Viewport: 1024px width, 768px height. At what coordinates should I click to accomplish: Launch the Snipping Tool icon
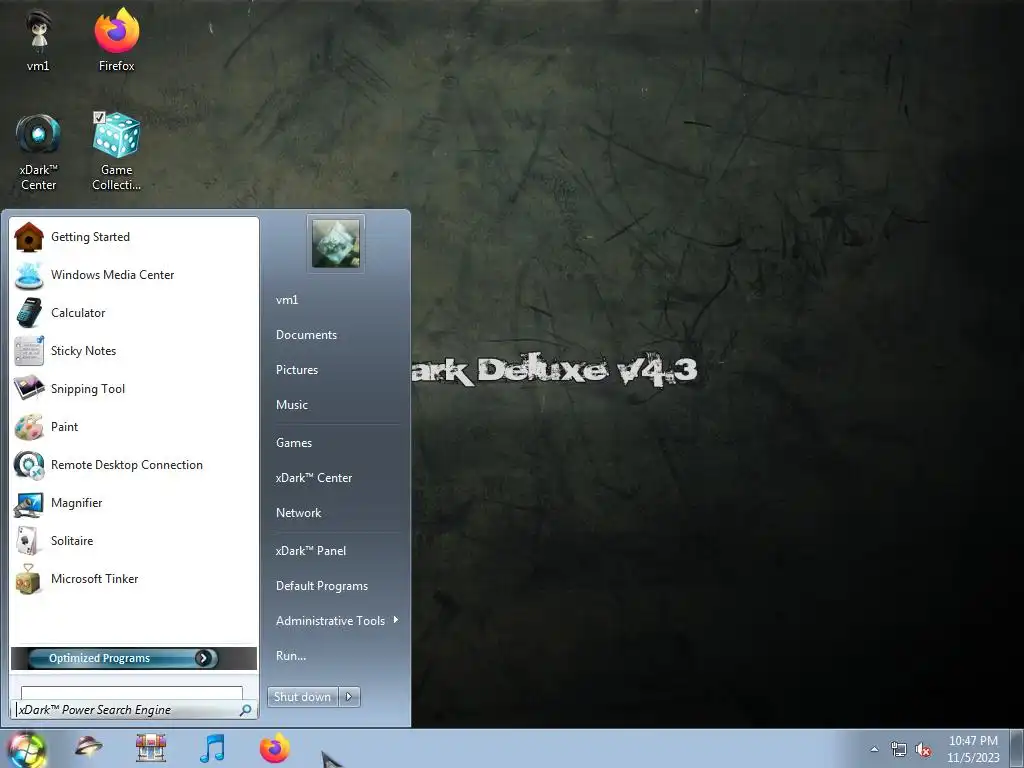(x=29, y=389)
